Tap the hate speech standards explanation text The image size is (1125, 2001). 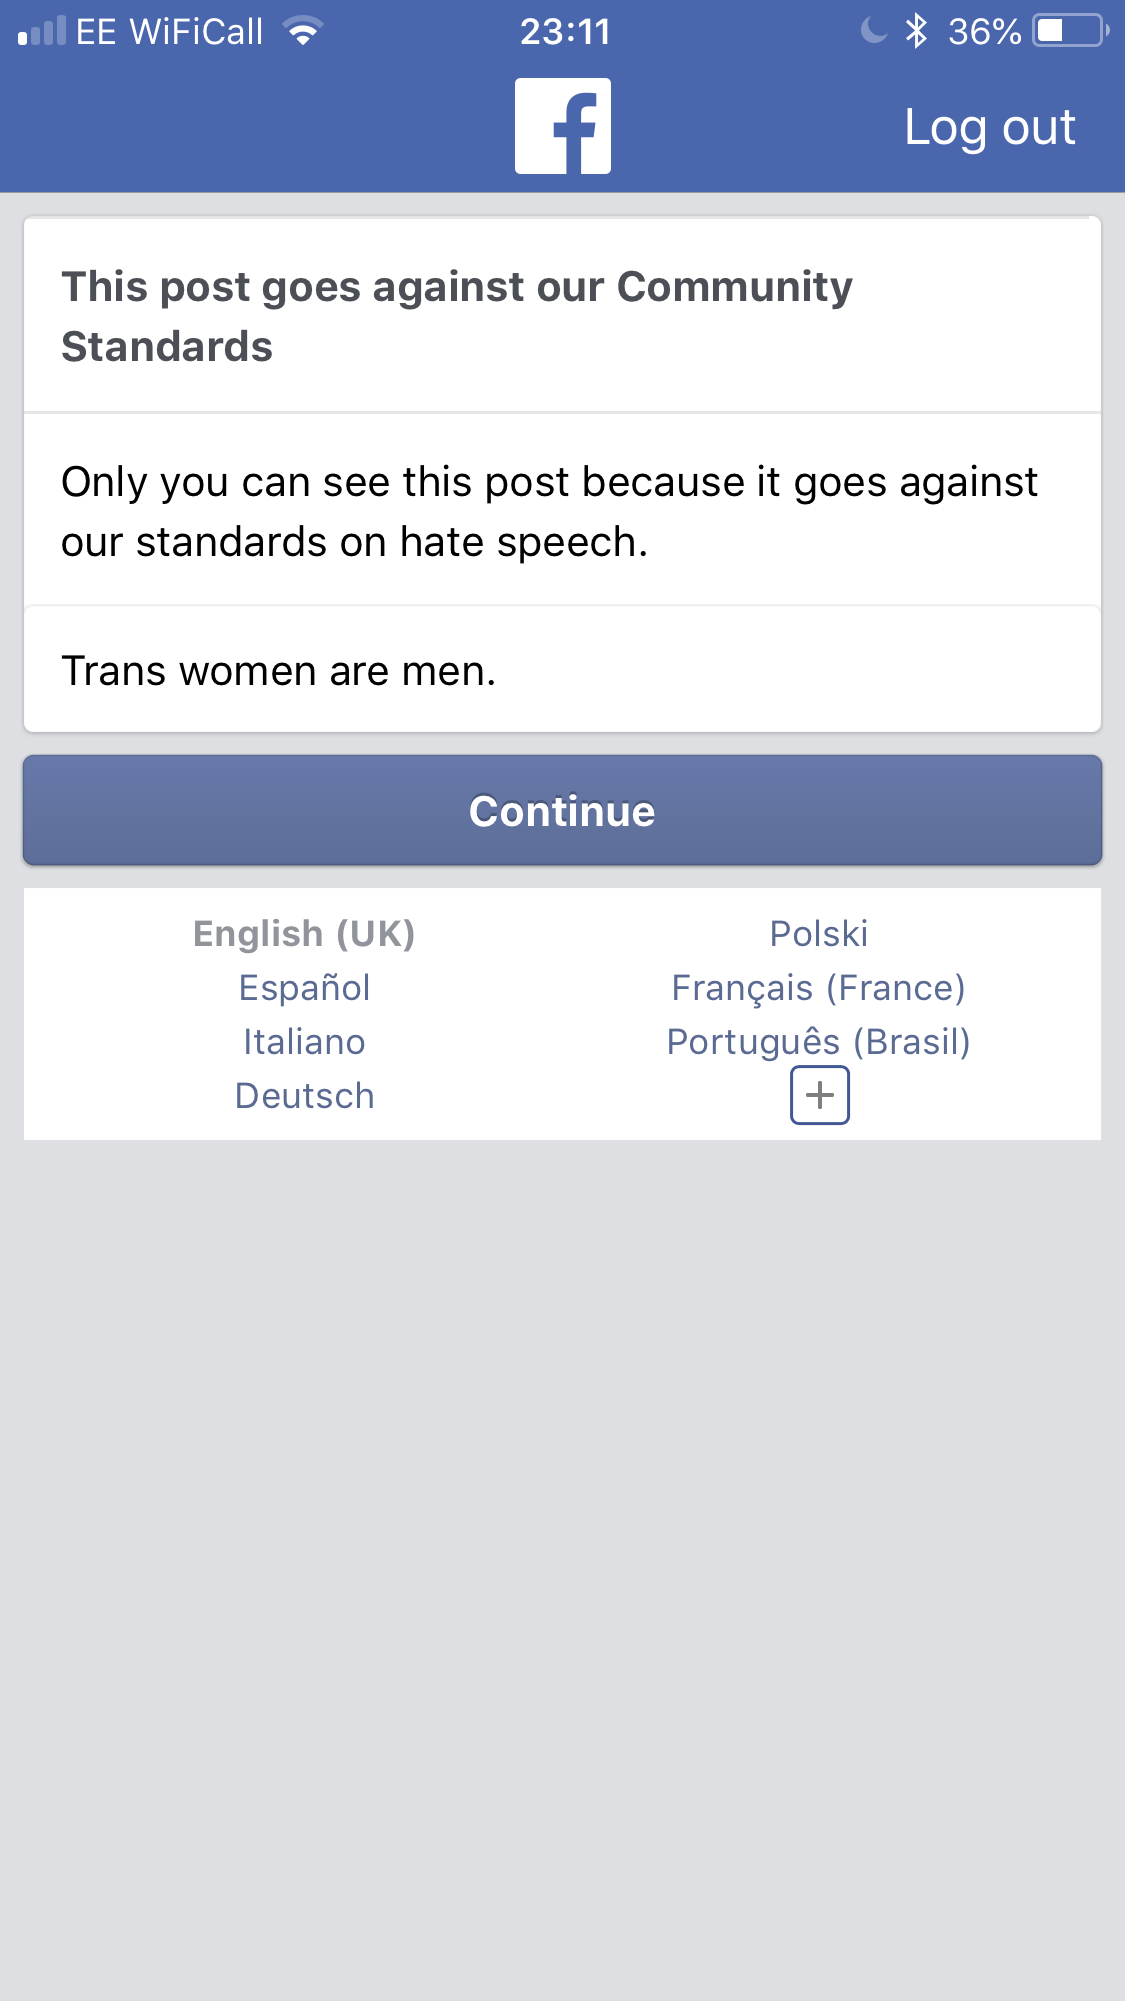(549, 511)
